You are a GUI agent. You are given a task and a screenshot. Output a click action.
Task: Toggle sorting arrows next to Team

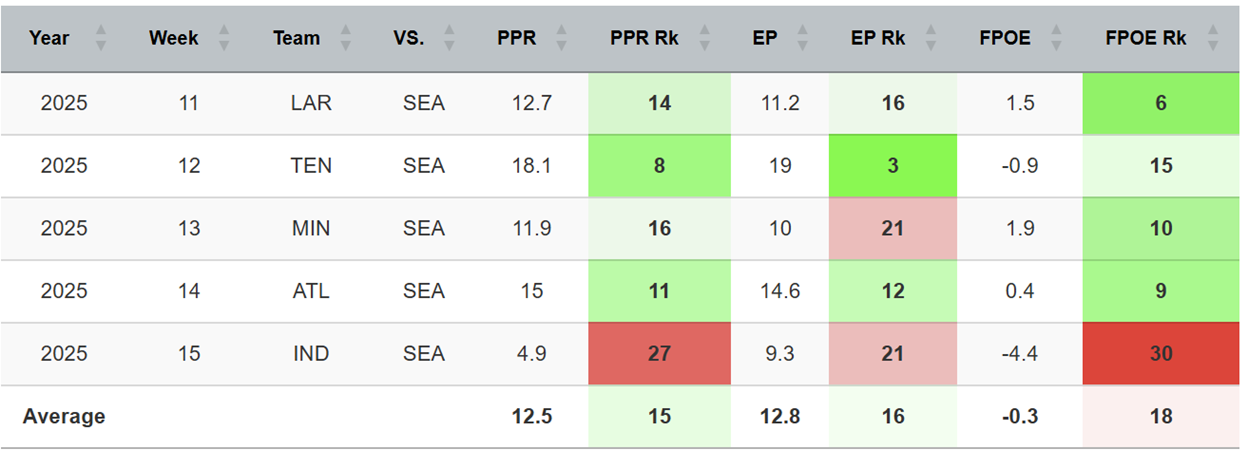click(346, 39)
